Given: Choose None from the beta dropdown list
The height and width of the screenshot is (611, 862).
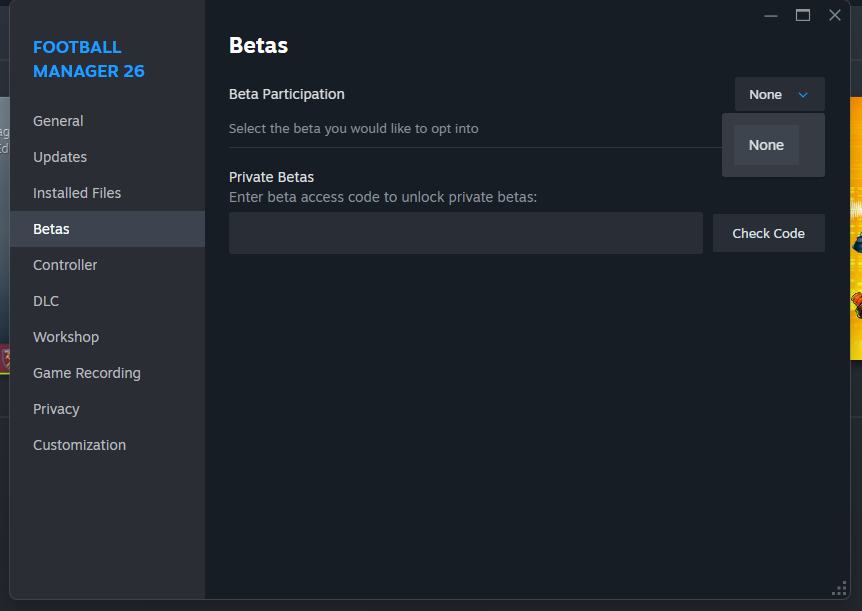Looking at the screenshot, I should 766,145.
